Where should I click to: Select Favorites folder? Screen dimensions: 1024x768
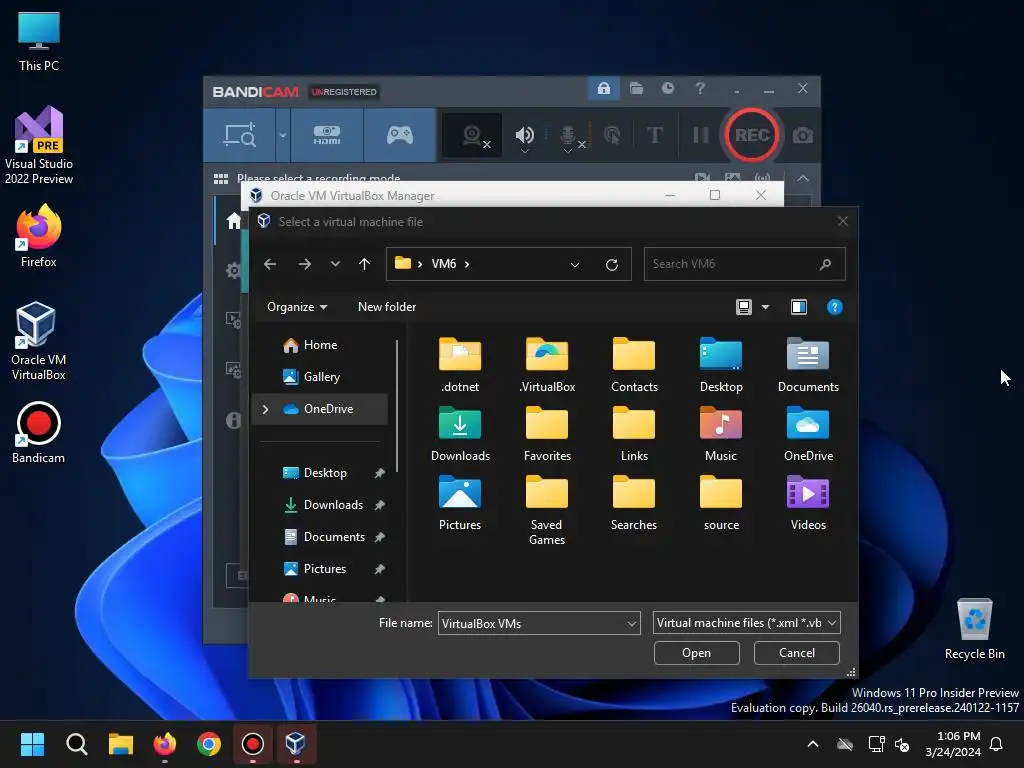coord(547,434)
